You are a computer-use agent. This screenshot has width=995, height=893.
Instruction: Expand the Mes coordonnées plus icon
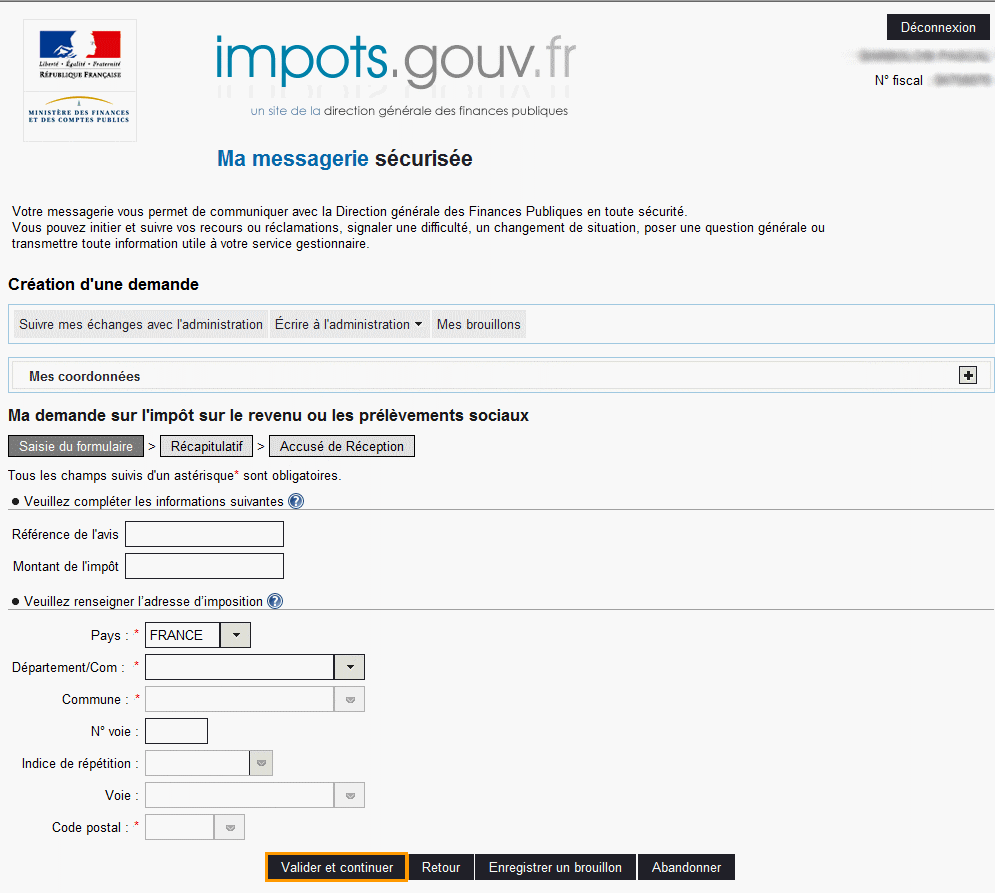tap(968, 376)
